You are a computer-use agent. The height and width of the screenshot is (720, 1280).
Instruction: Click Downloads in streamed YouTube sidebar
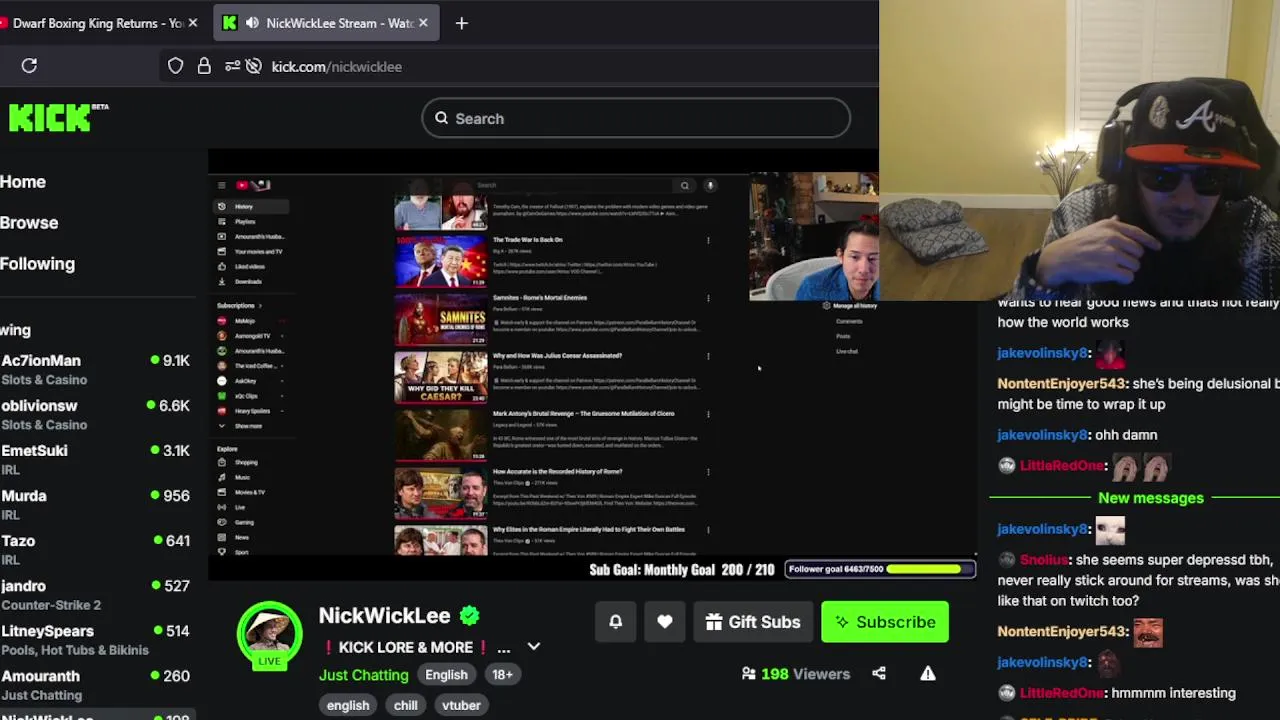pos(248,282)
